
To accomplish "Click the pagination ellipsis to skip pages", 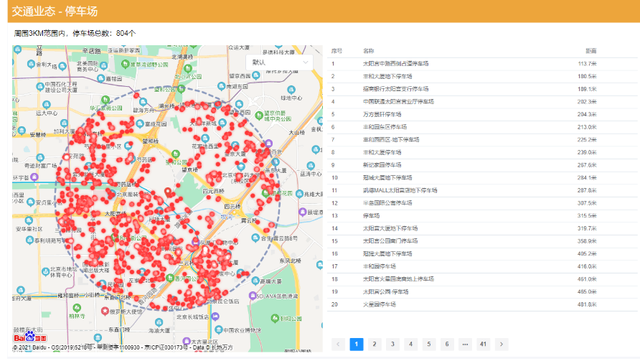I will point(465,344).
